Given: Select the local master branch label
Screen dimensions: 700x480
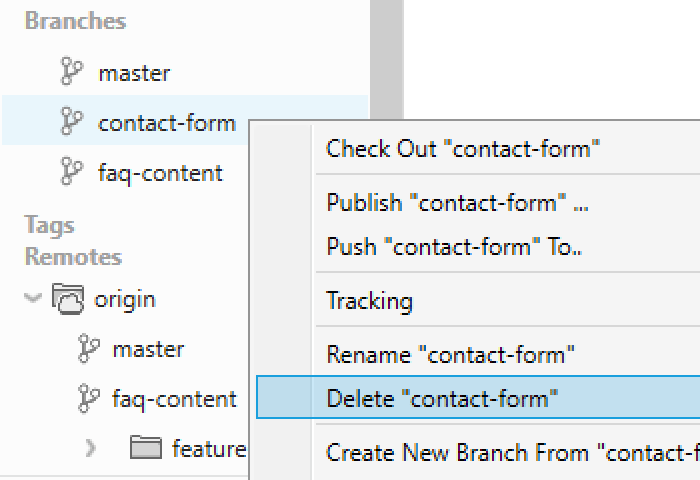Looking at the screenshot, I should click(x=134, y=73).
